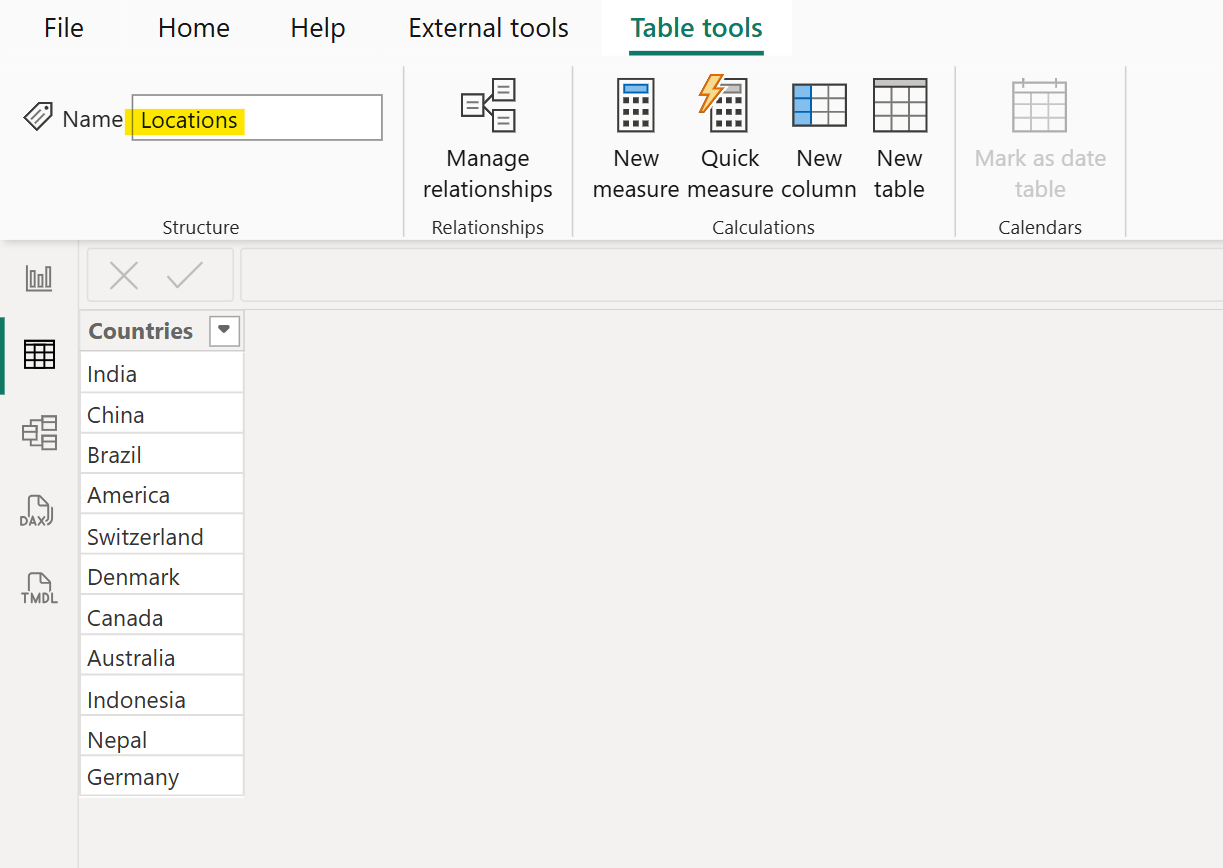
Task: Insert a New table
Action: 897,140
